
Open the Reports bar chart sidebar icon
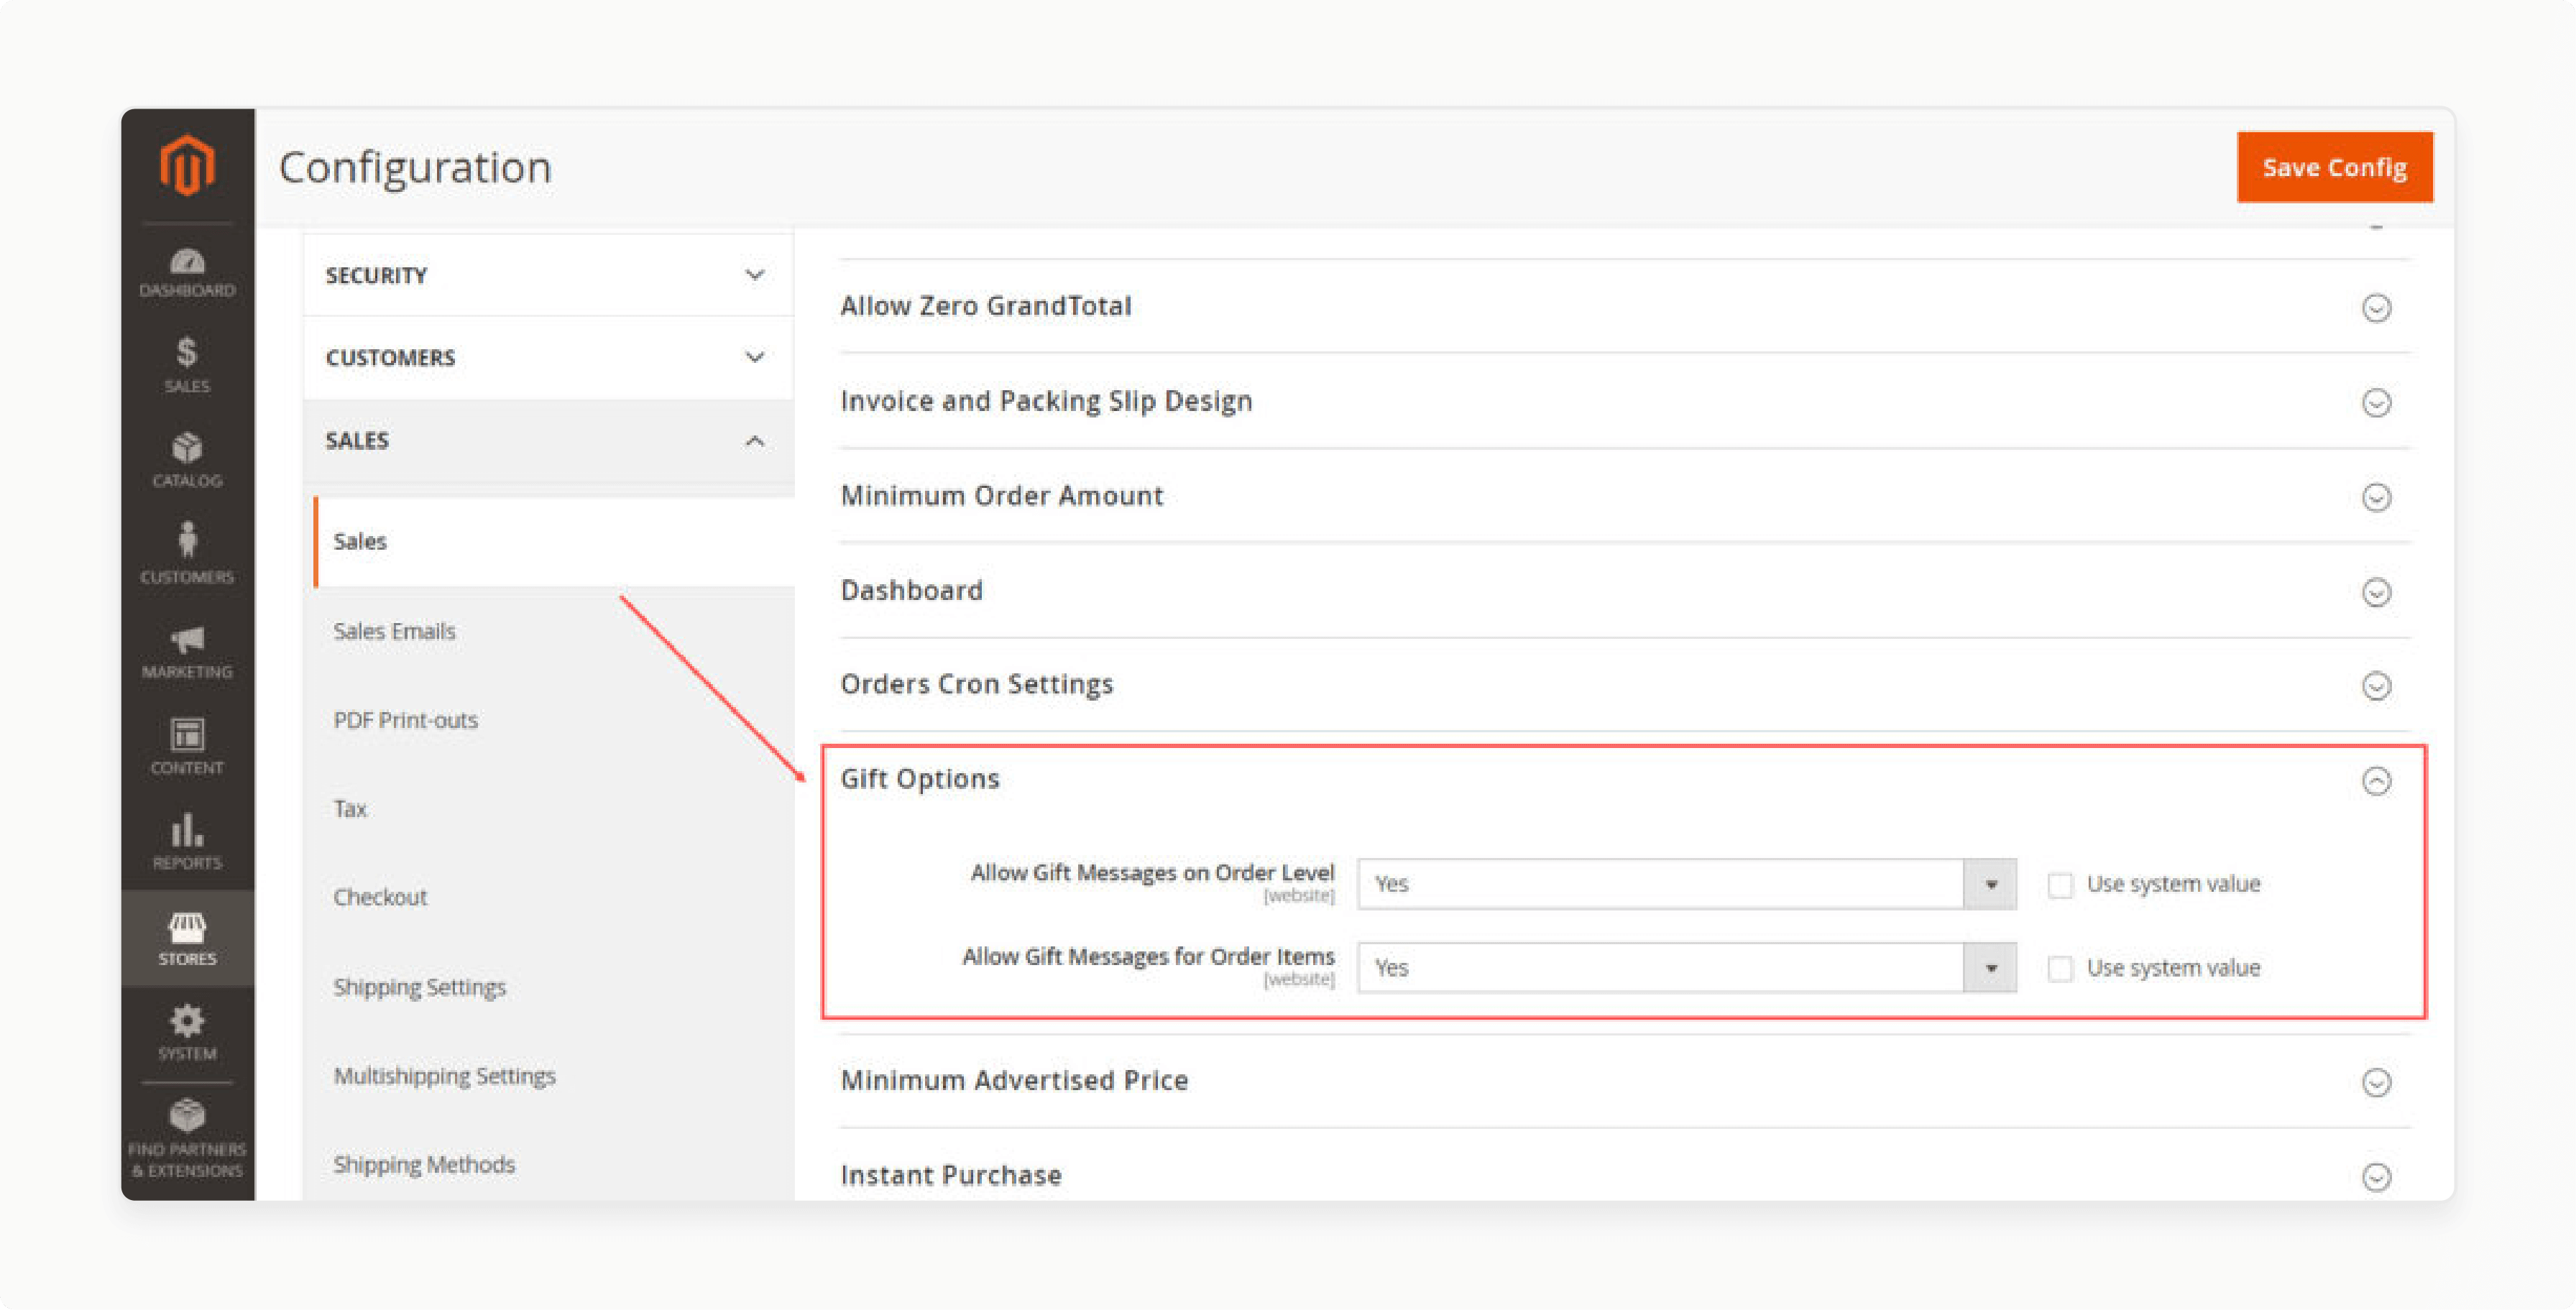187,842
